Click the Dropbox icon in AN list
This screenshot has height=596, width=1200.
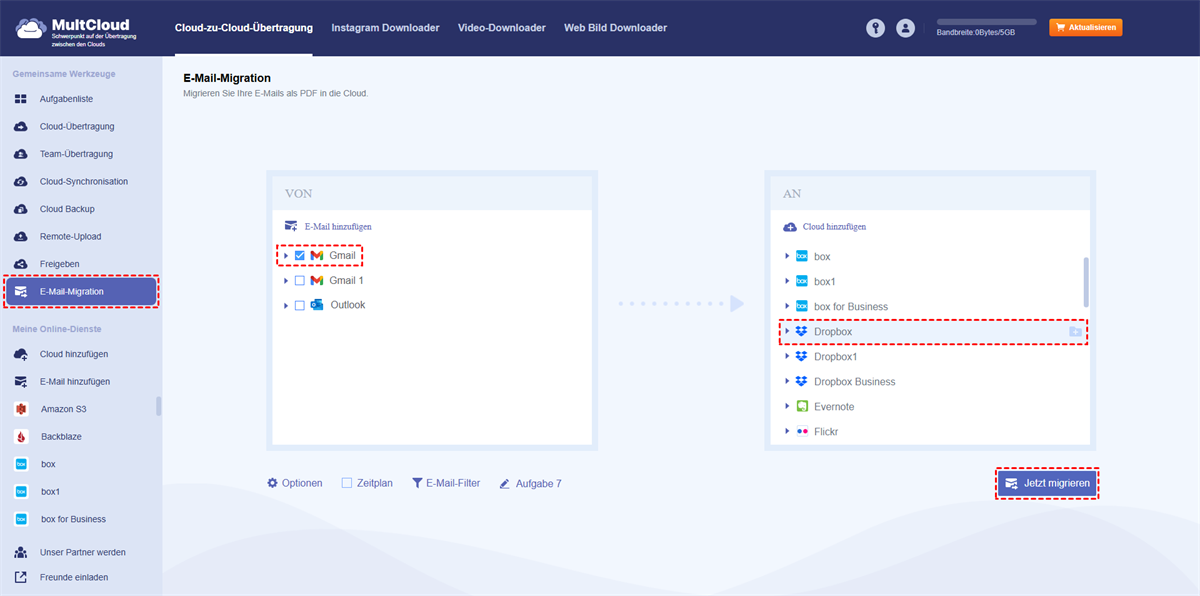[802, 331]
